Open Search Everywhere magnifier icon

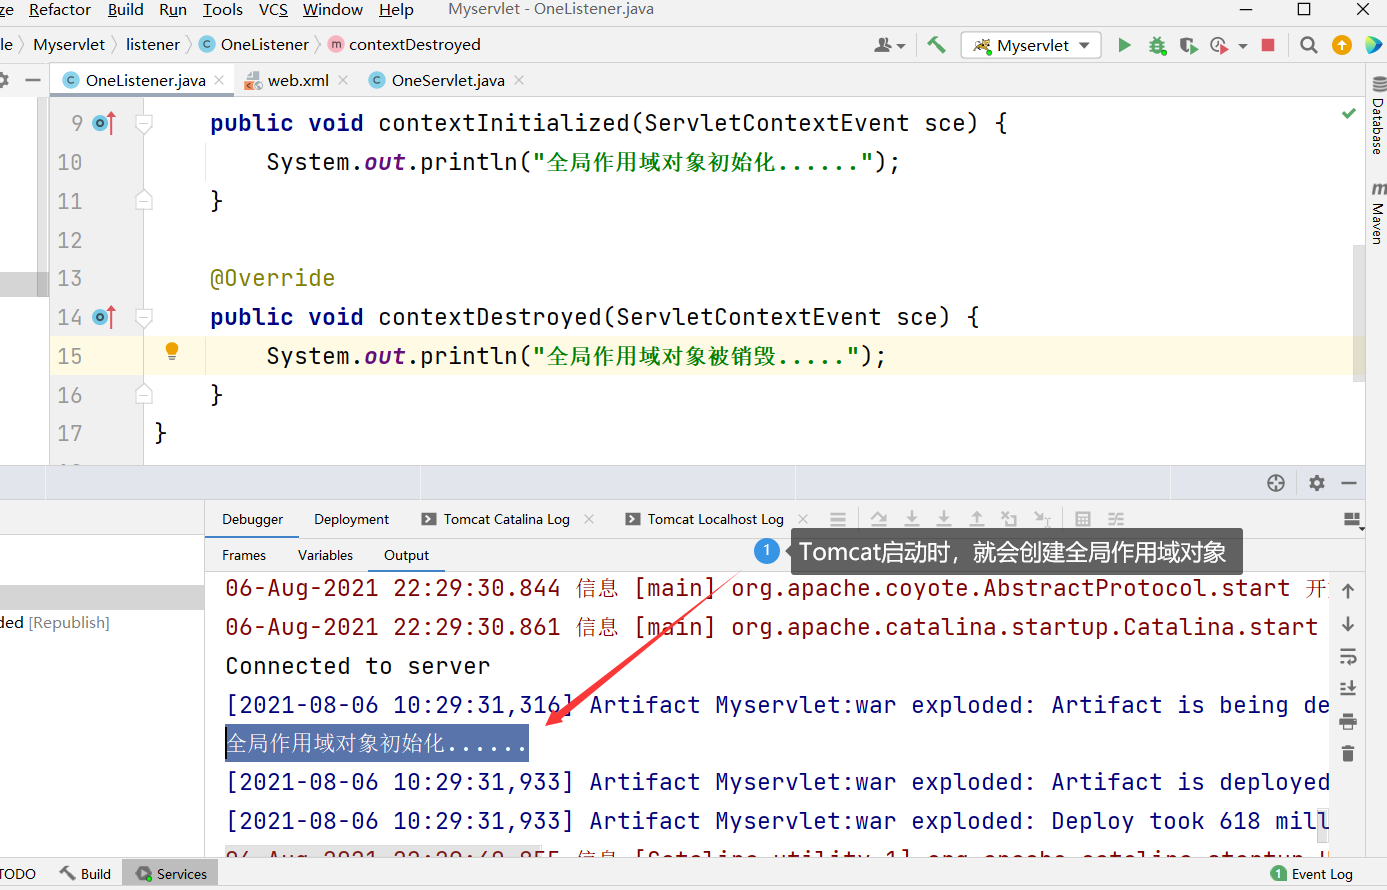(1308, 45)
